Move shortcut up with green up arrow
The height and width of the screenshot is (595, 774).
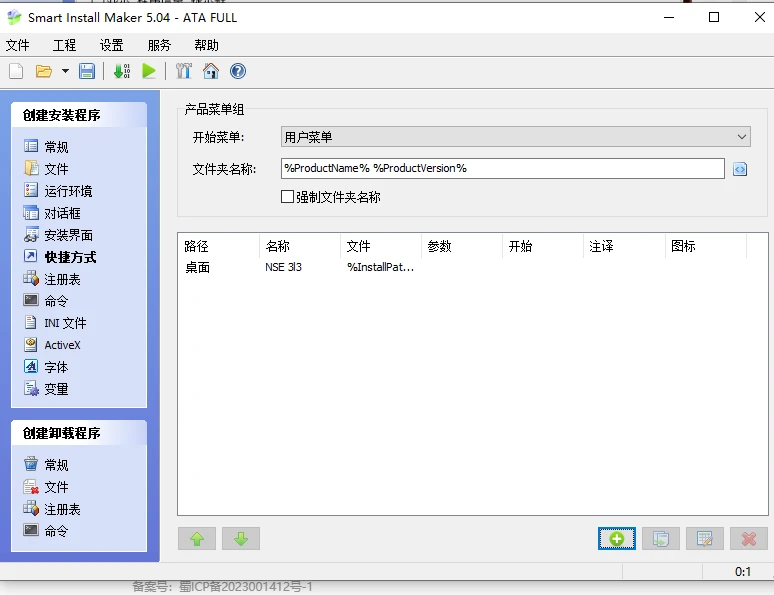click(x=197, y=539)
